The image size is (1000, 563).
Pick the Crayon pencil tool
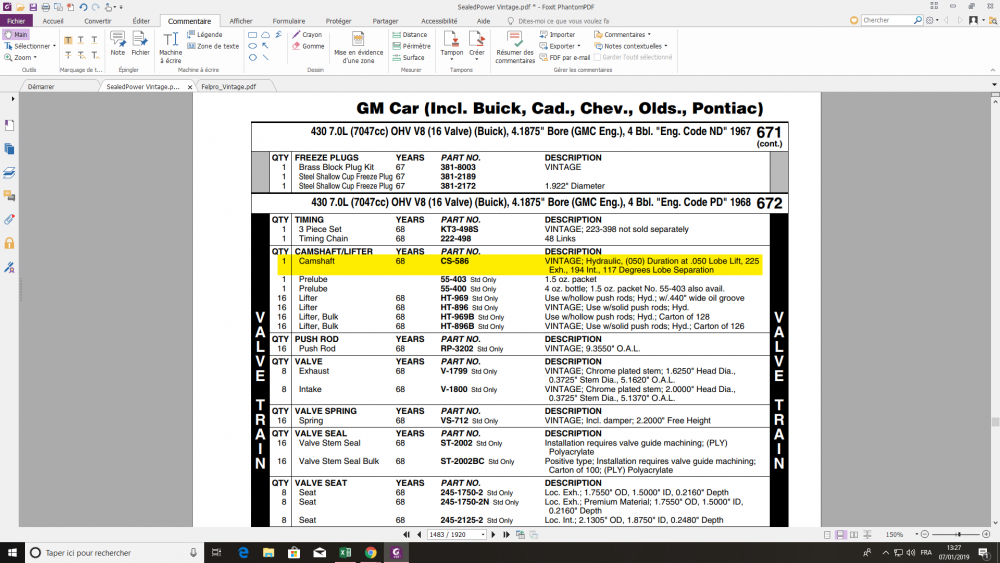[307, 34]
